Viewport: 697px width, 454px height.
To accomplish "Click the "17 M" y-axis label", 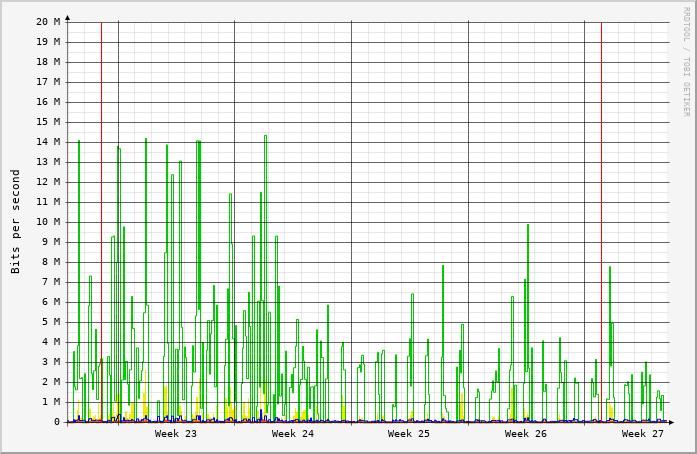I will [48, 82].
